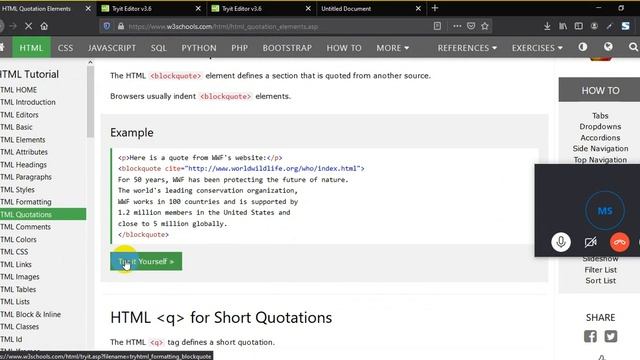Open HTML Colors in sidebar
Image resolution: width=640 pixels, height=360 pixels.
click(x=18, y=240)
